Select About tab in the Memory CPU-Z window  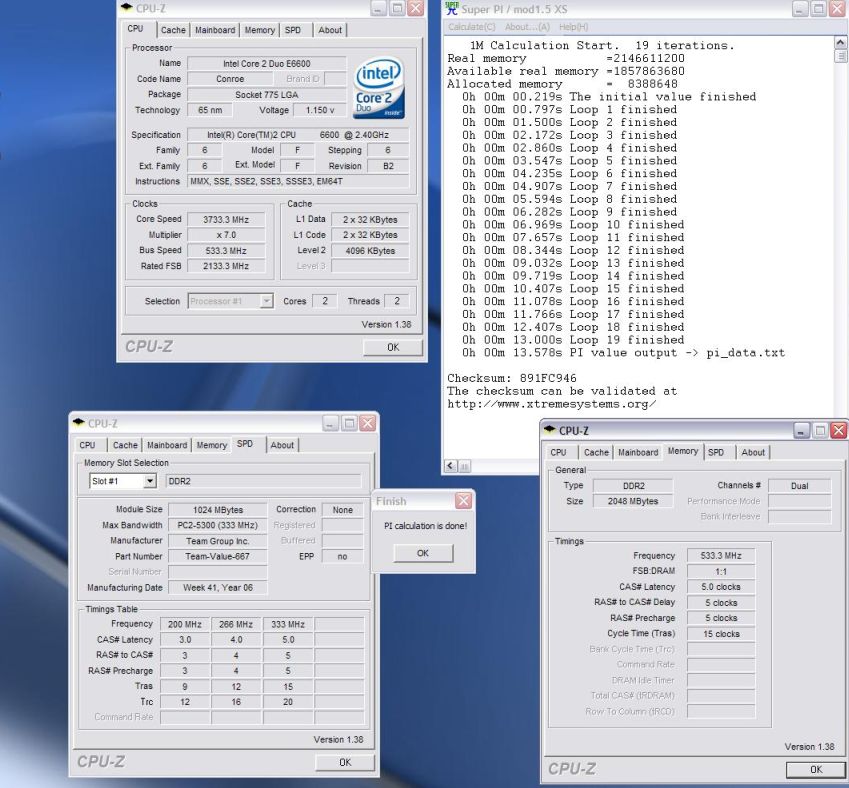click(753, 452)
